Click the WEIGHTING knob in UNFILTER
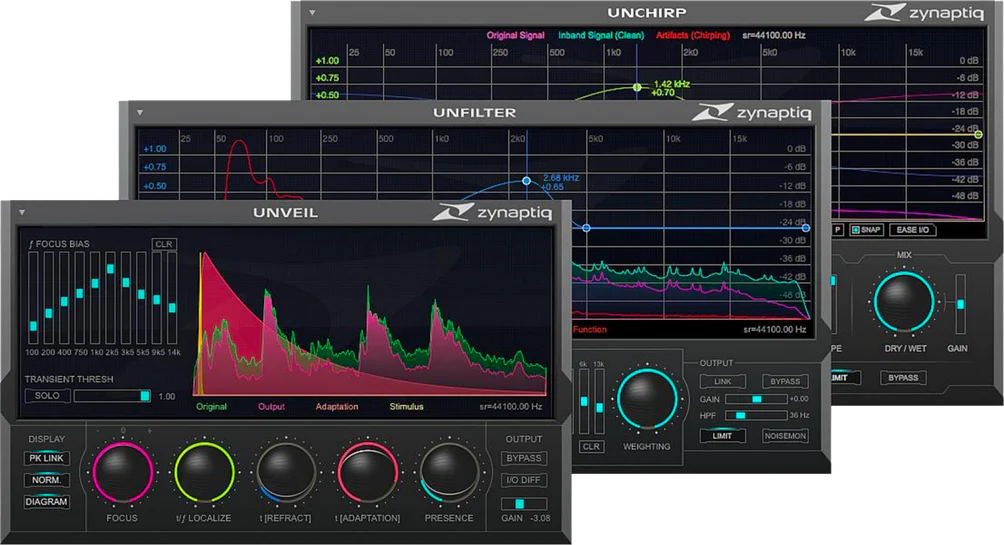The width and height of the screenshot is (1004, 545). [647, 399]
